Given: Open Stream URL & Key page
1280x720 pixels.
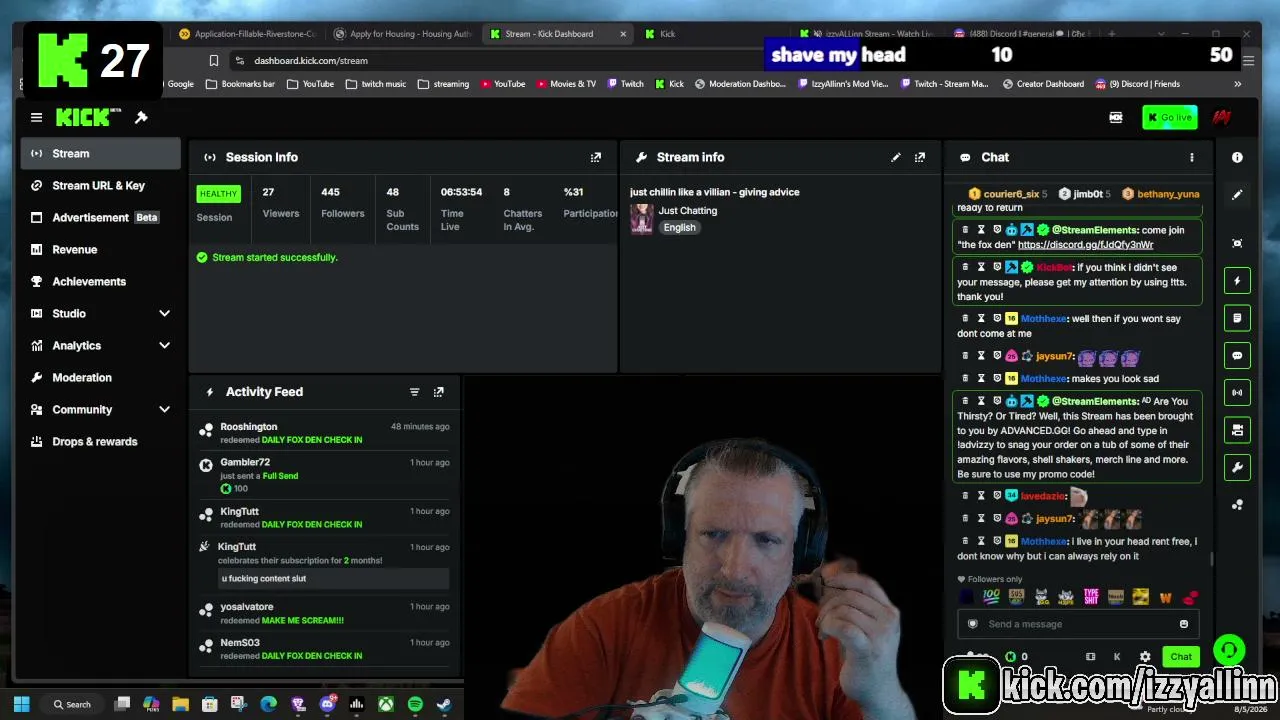Looking at the screenshot, I should (x=101, y=185).
